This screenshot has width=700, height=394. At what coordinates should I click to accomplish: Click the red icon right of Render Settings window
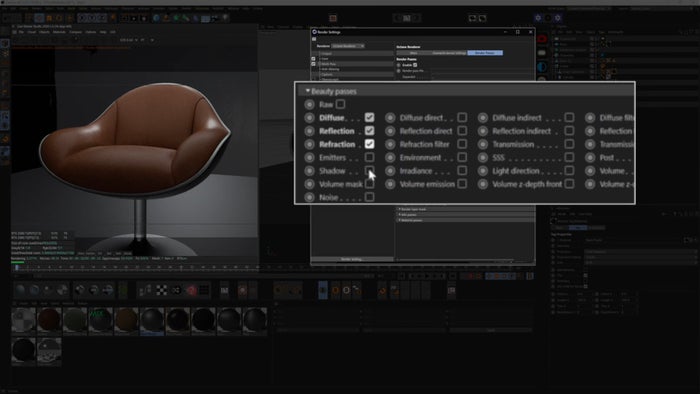pos(542,39)
